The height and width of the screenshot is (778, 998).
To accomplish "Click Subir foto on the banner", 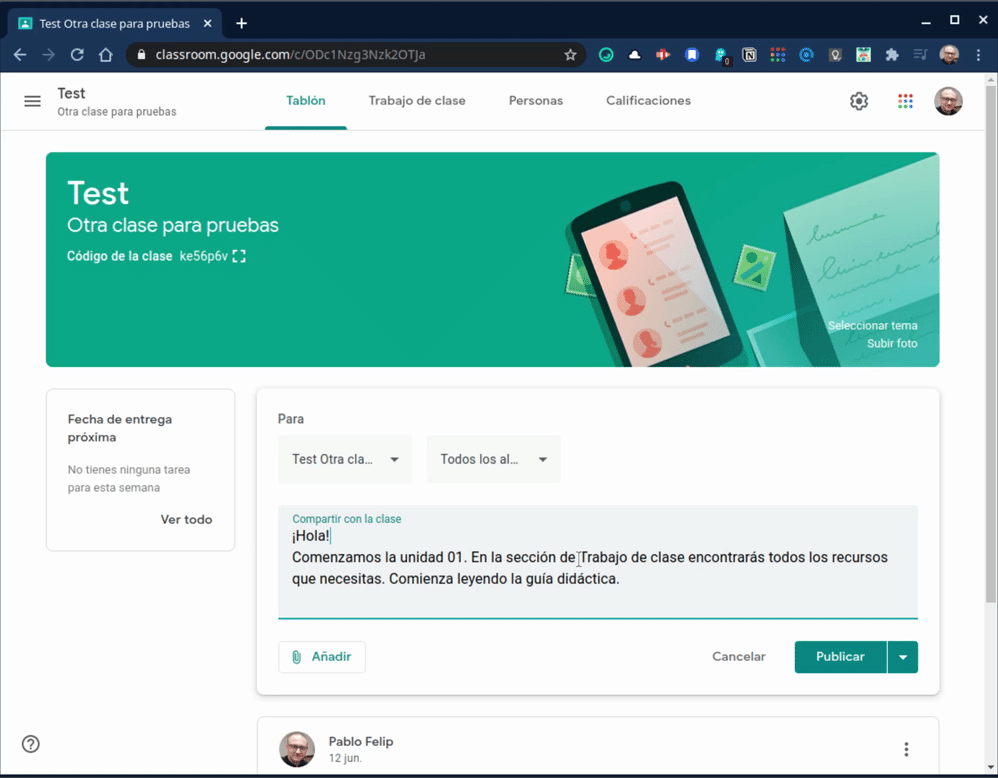I will (x=892, y=343).
